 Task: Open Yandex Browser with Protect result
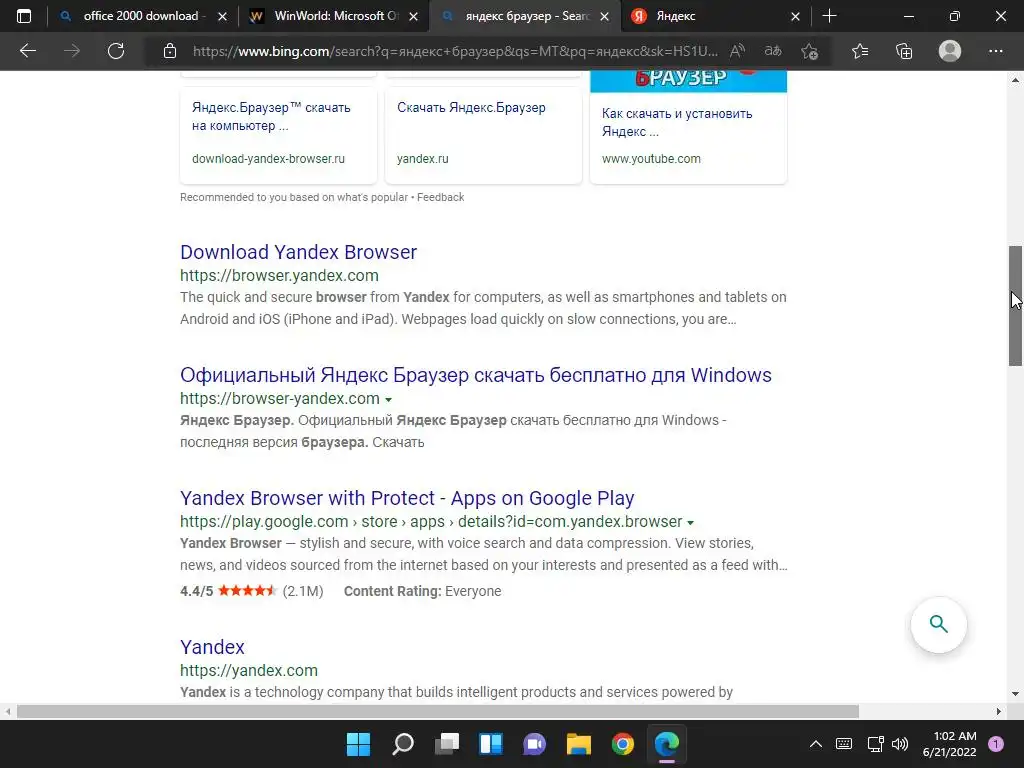407,498
